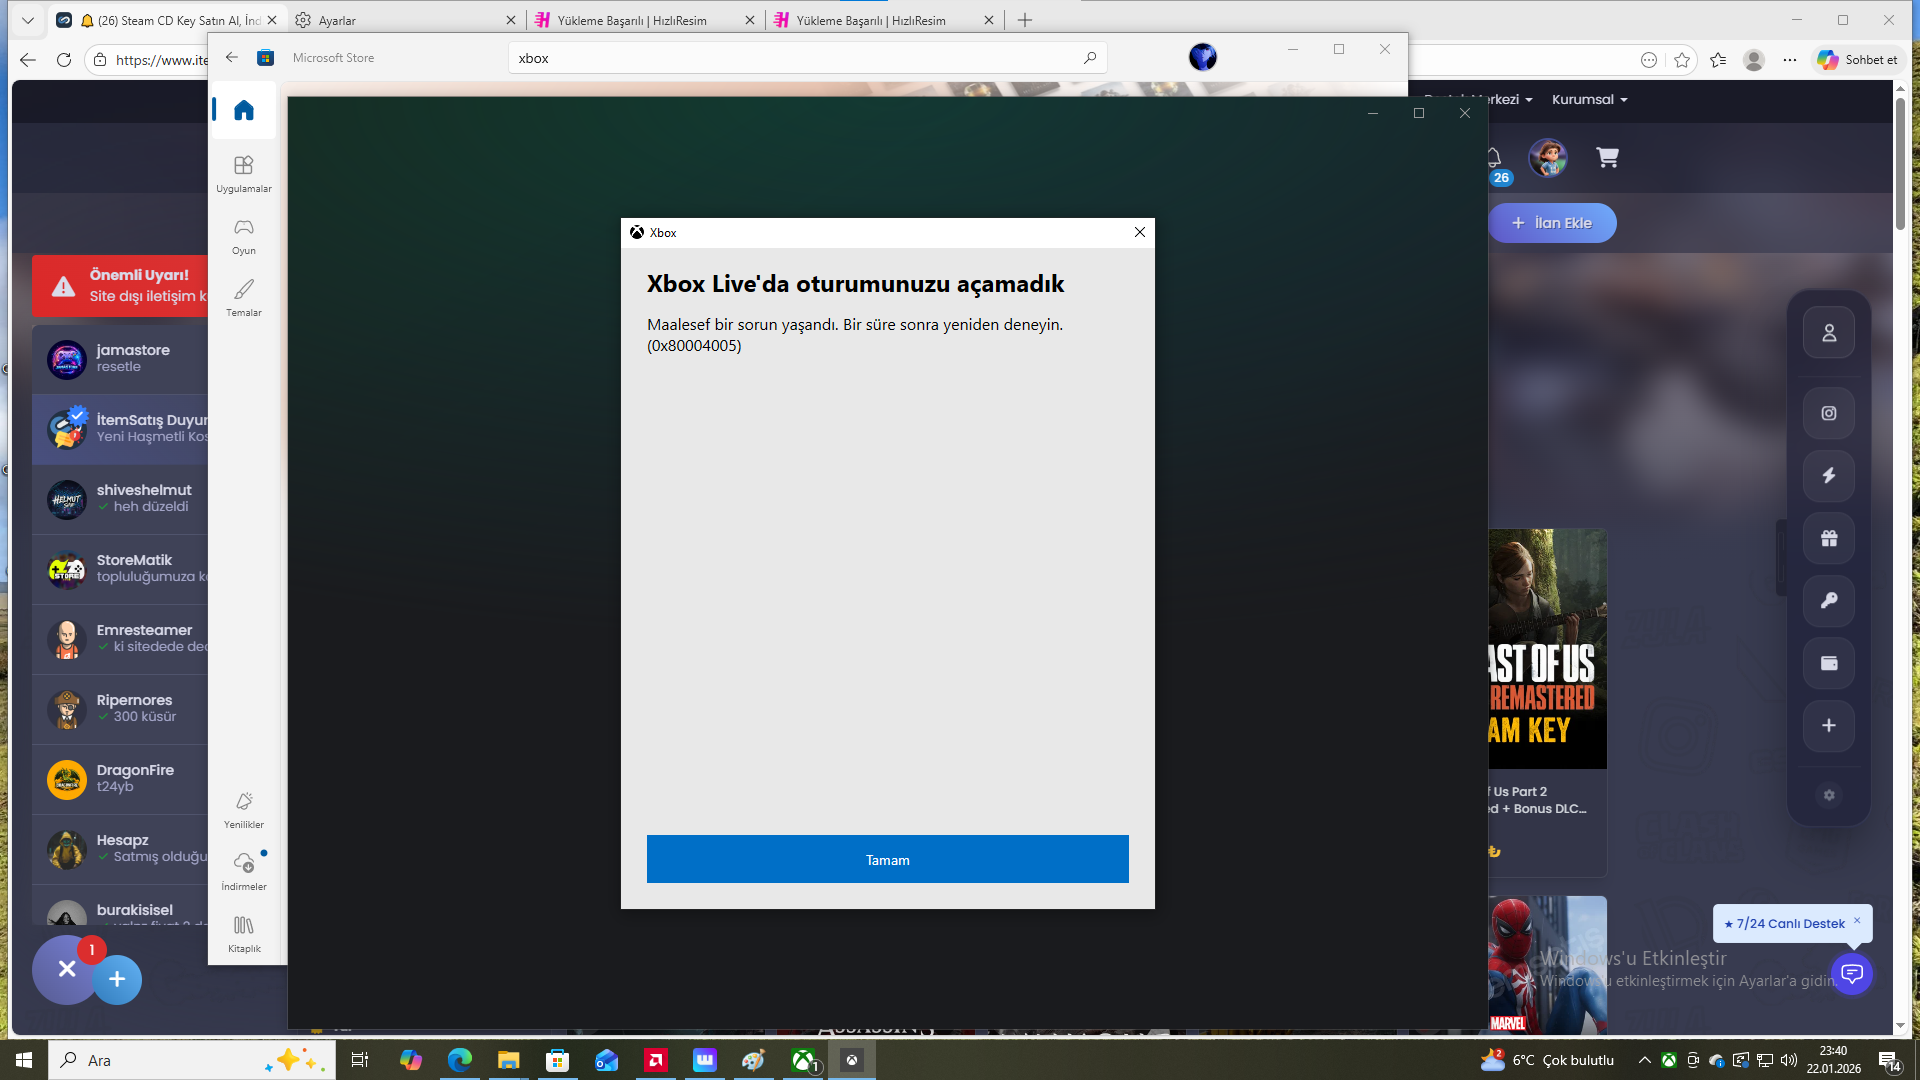Open the jamastore chat
The image size is (1920, 1080).
click(120, 359)
